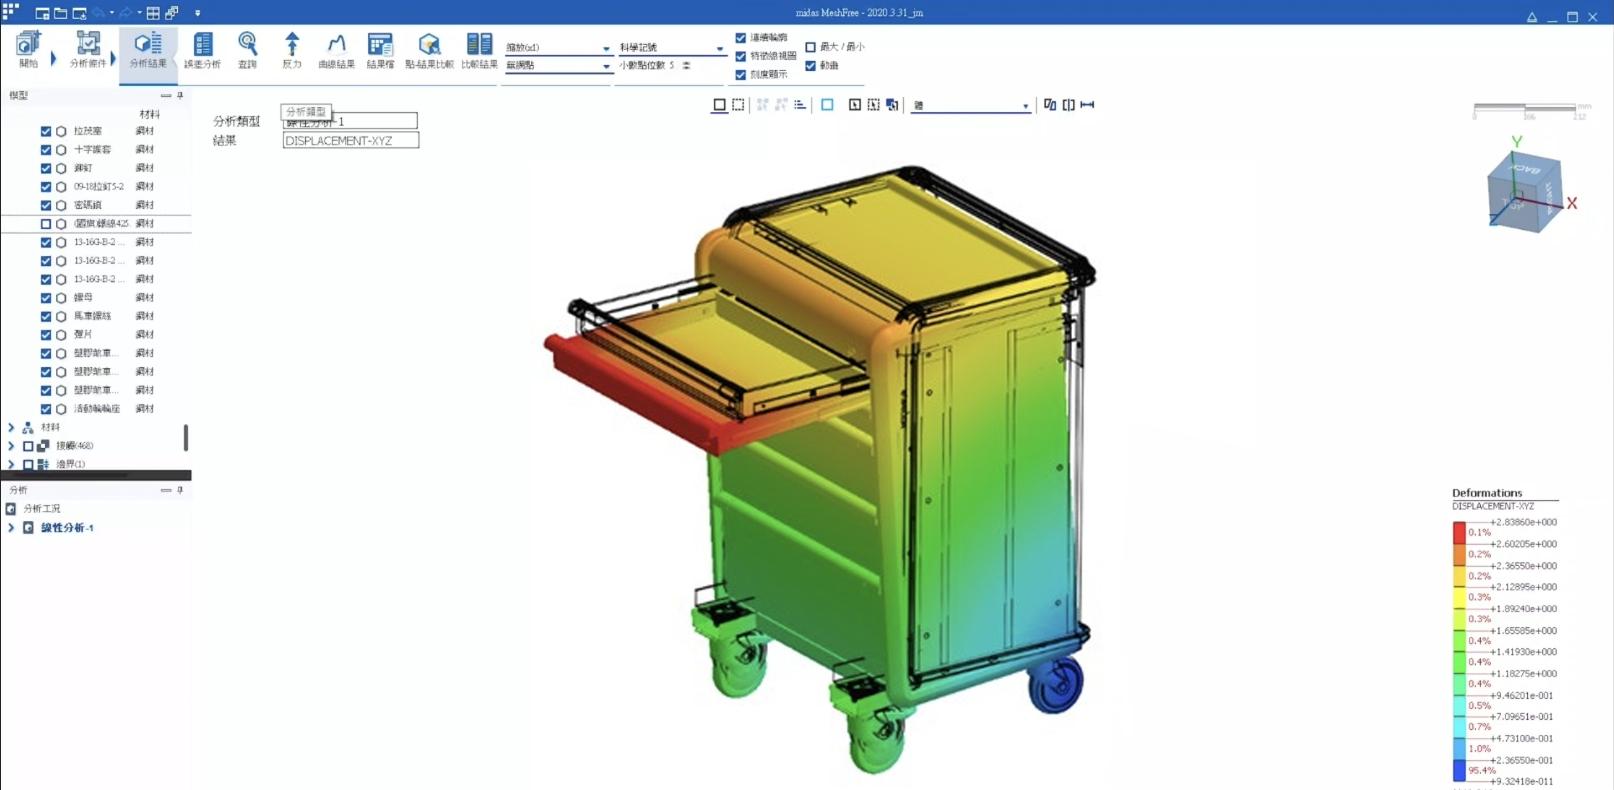1614x790 pixels.
Task: Click the 誤差分析 error analysis icon
Action: pos(202,48)
